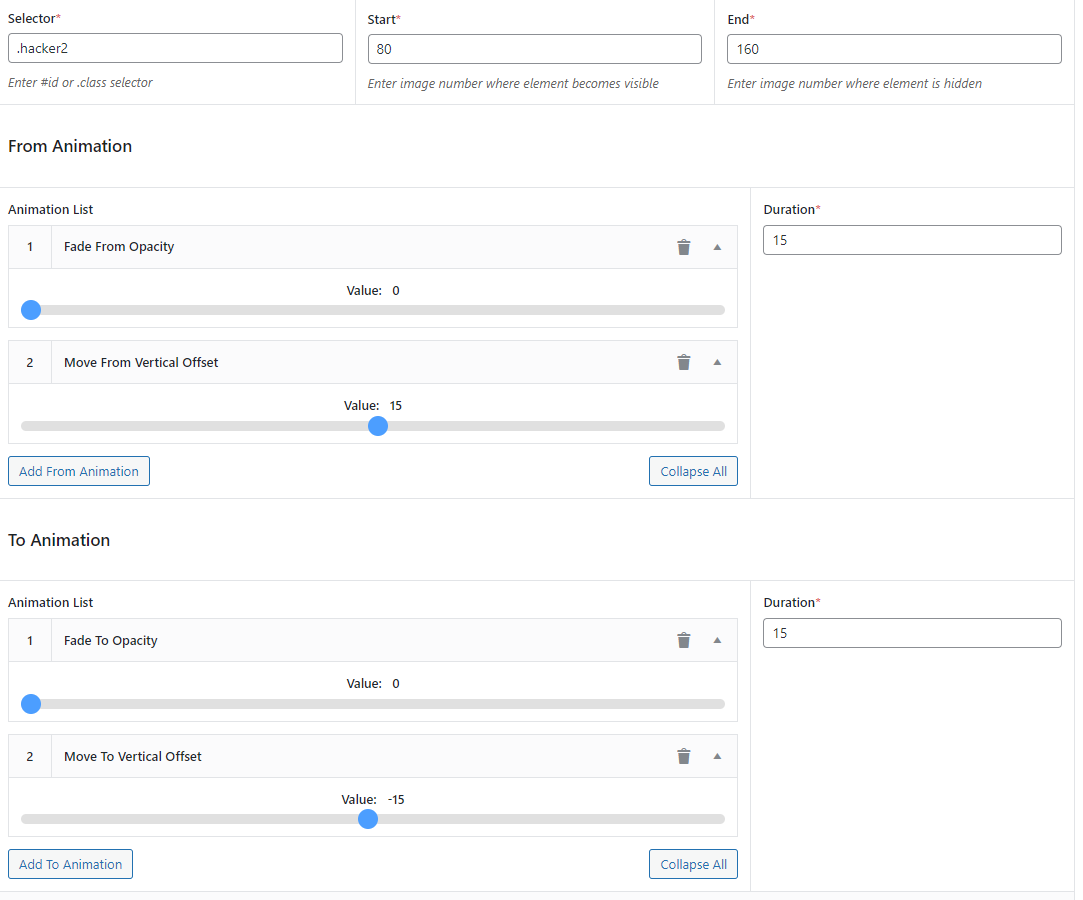Focus the End image number field
Screen dimensions: 1083x900
[x=894, y=49]
